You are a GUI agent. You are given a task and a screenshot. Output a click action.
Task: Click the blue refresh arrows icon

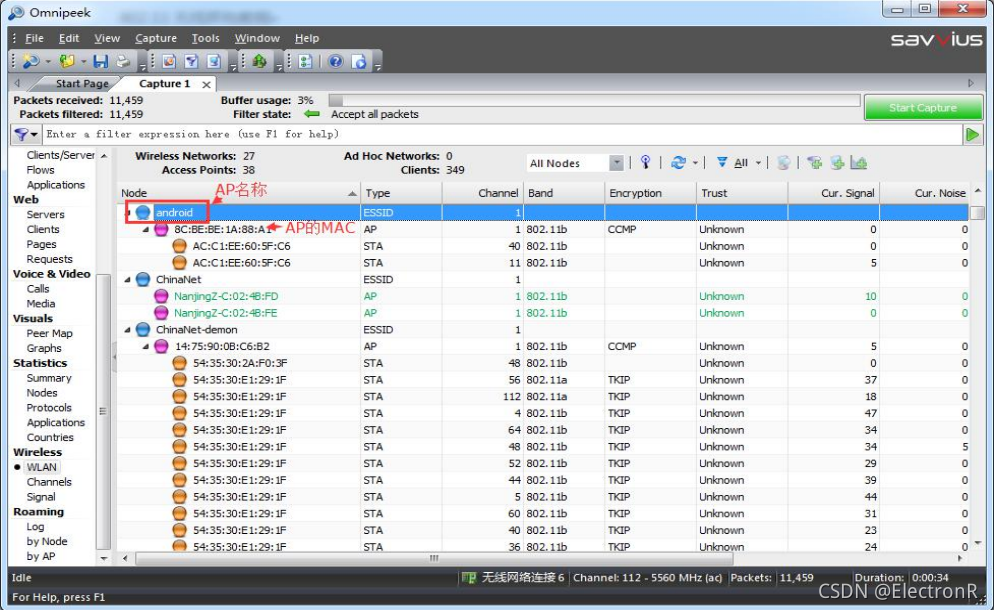[678, 162]
